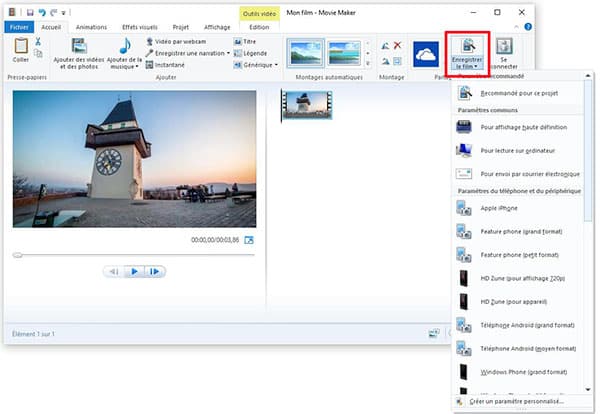The height and width of the screenshot is (414, 600).
Task: Click the rotate left icon in Montage group
Action: (386, 46)
